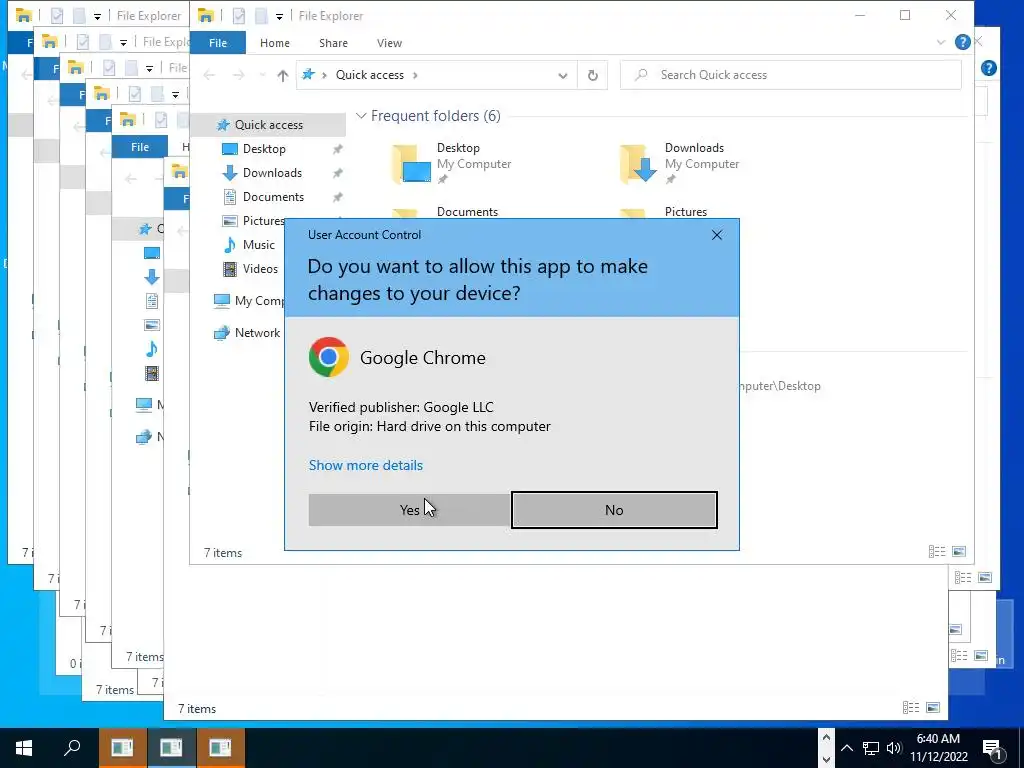
Task: Open the Windows Start menu
Action: point(24,748)
